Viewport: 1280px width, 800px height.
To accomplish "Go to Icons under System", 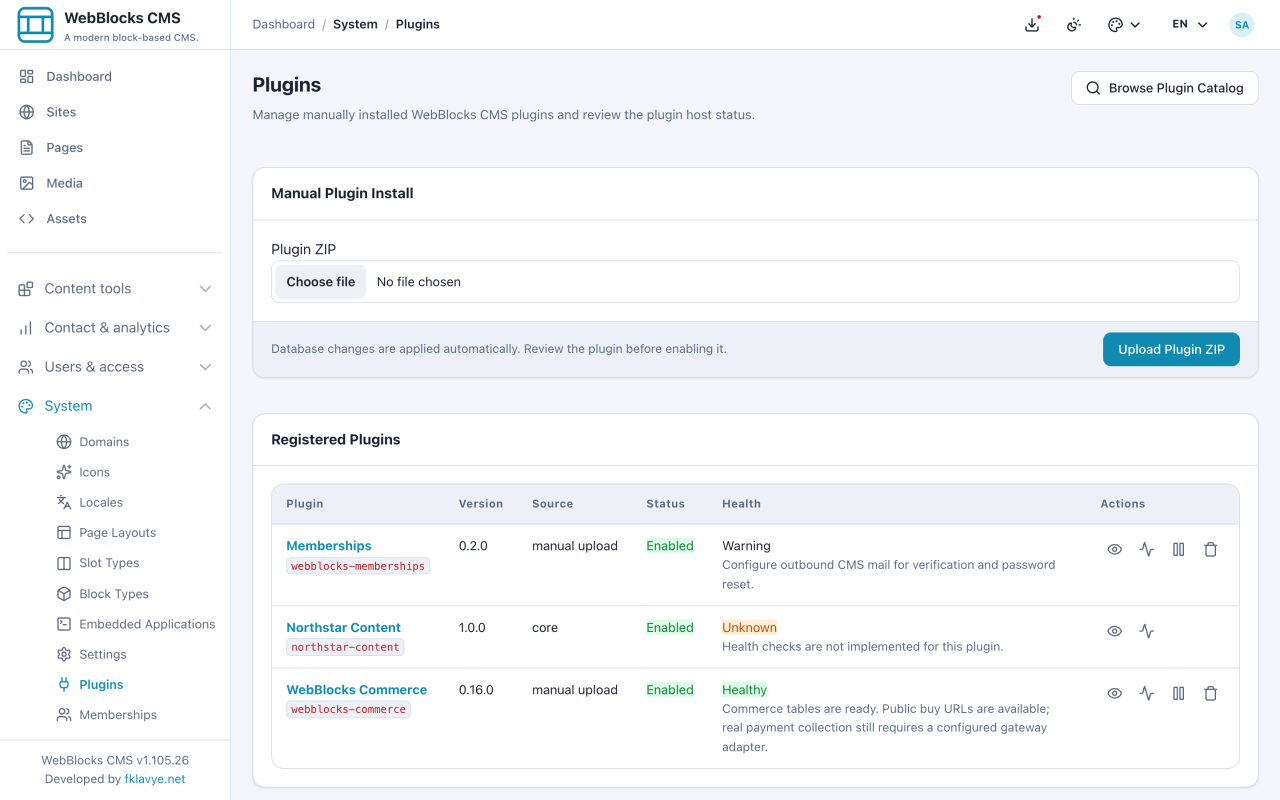I will click(94, 472).
